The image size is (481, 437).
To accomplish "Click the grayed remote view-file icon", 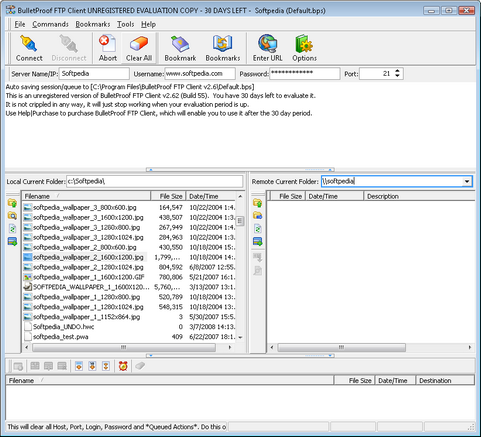I will coord(258,270).
